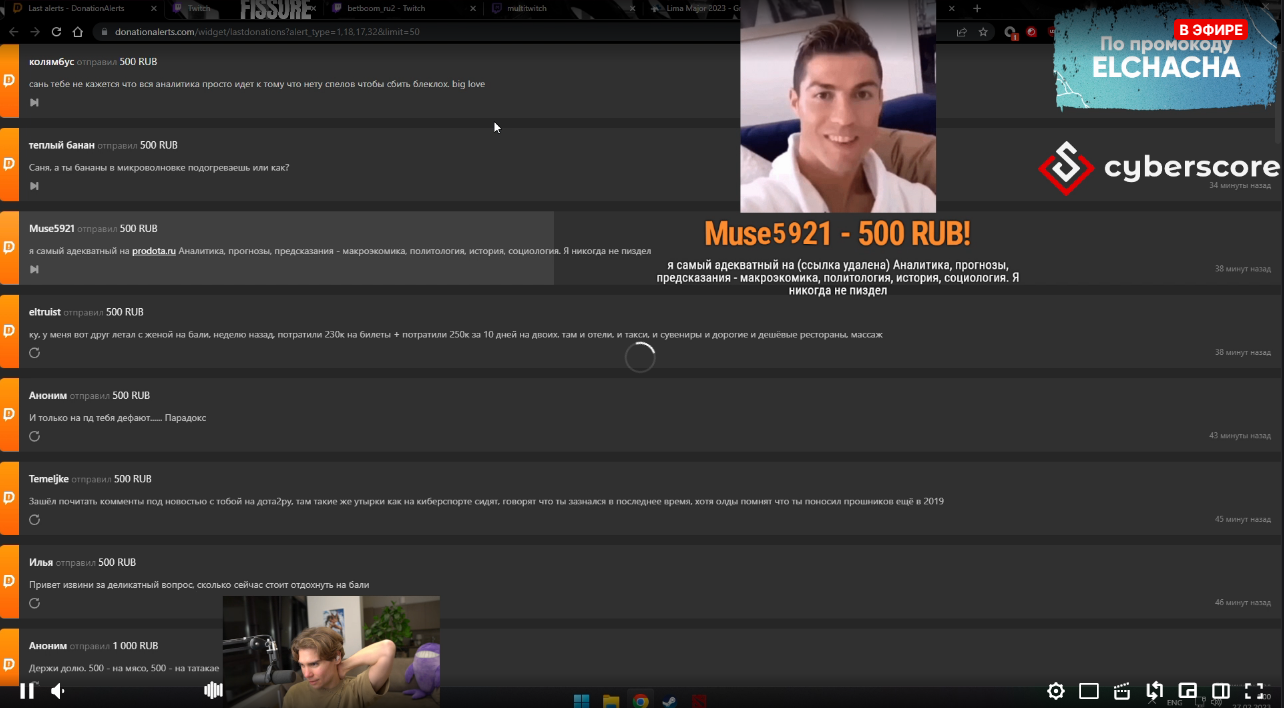The height and width of the screenshot is (708, 1284).
Task: Pause the stream playback
Action: [x=27, y=691]
